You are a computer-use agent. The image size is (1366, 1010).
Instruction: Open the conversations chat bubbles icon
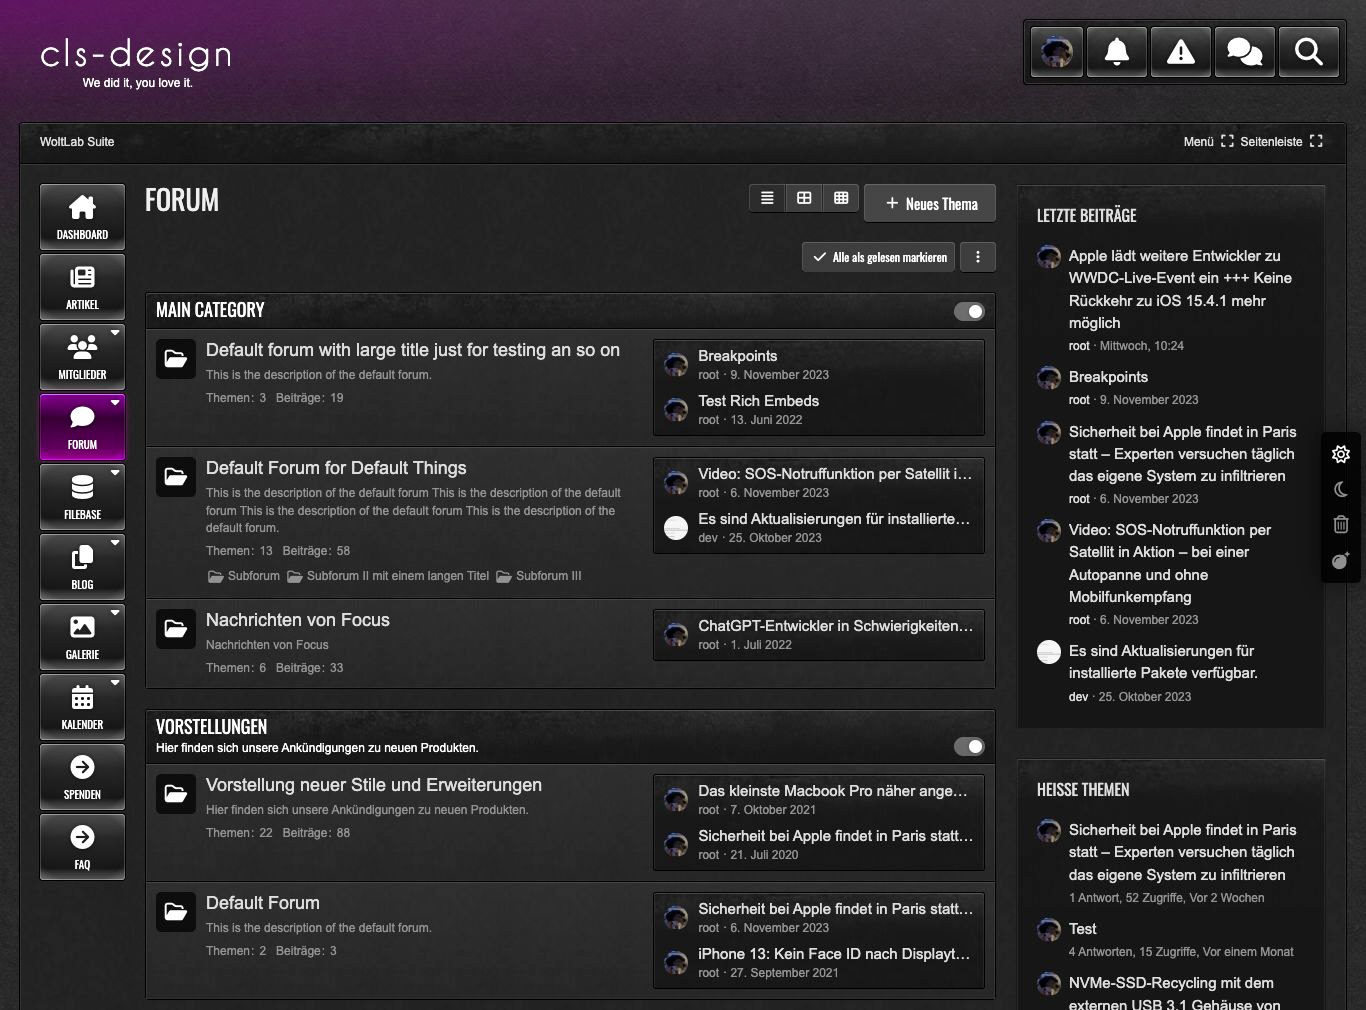pos(1245,51)
